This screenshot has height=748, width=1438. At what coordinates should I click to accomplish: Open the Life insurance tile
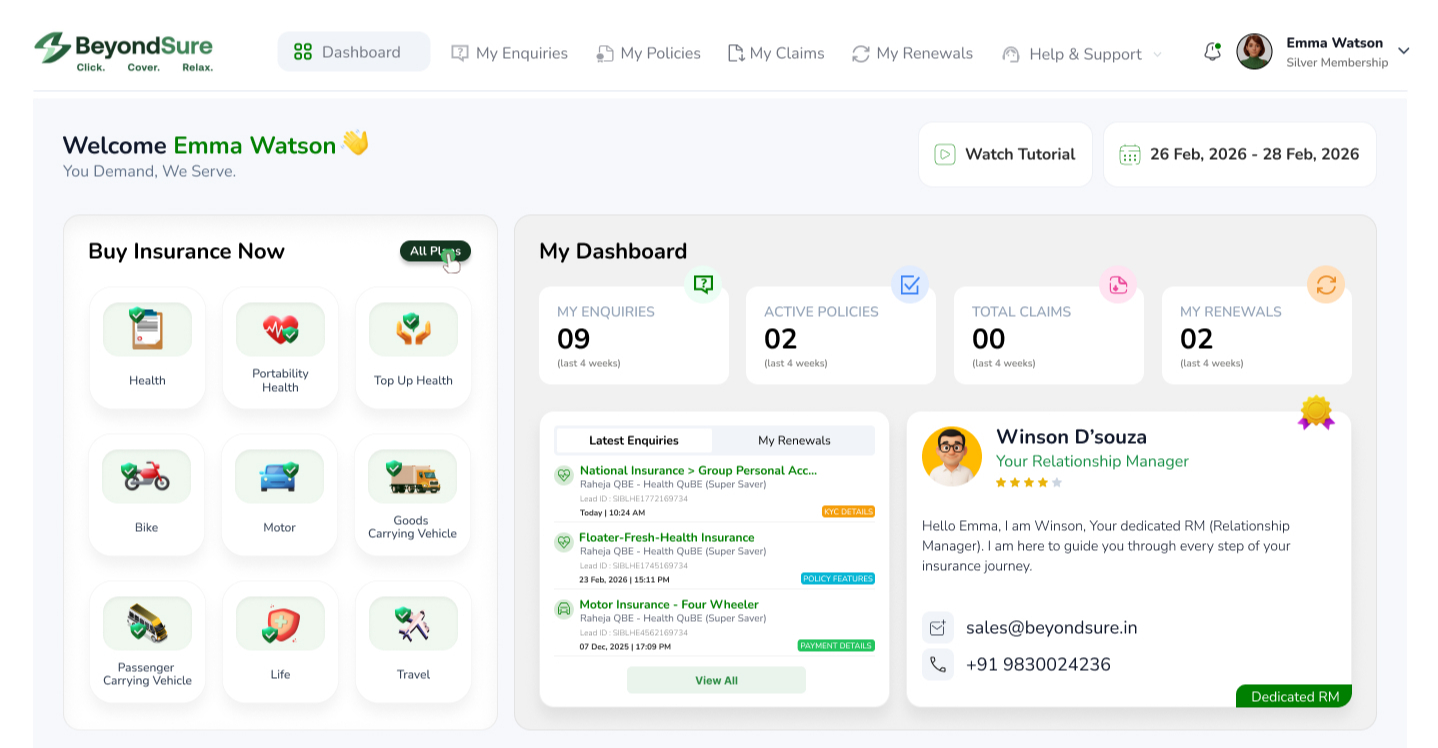pos(280,642)
